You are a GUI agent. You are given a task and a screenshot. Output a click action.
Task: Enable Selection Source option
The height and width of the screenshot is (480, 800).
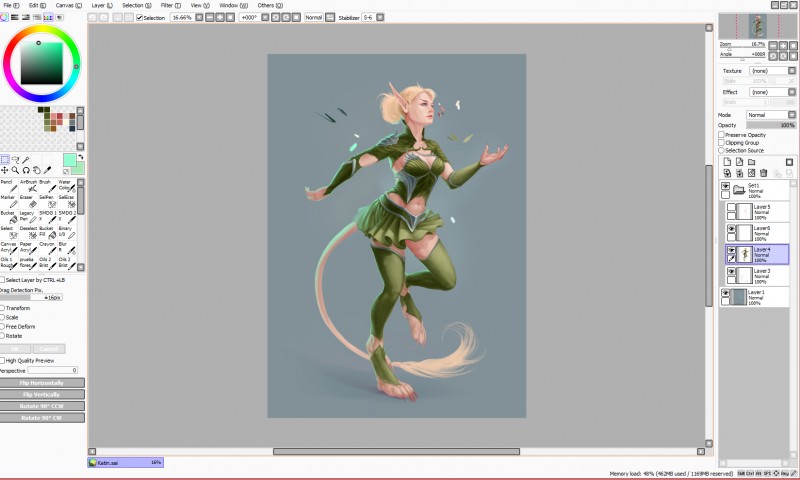(x=721, y=150)
